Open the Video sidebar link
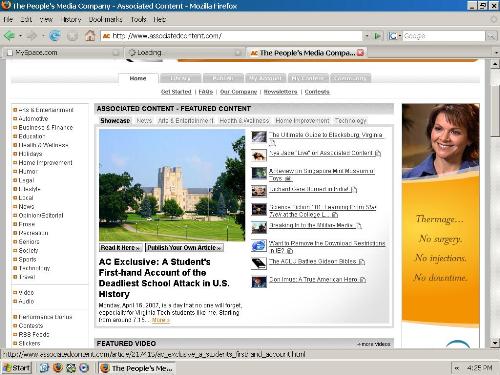This screenshot has height=375, width=500. pyautogui.click(x=26, y=292)
